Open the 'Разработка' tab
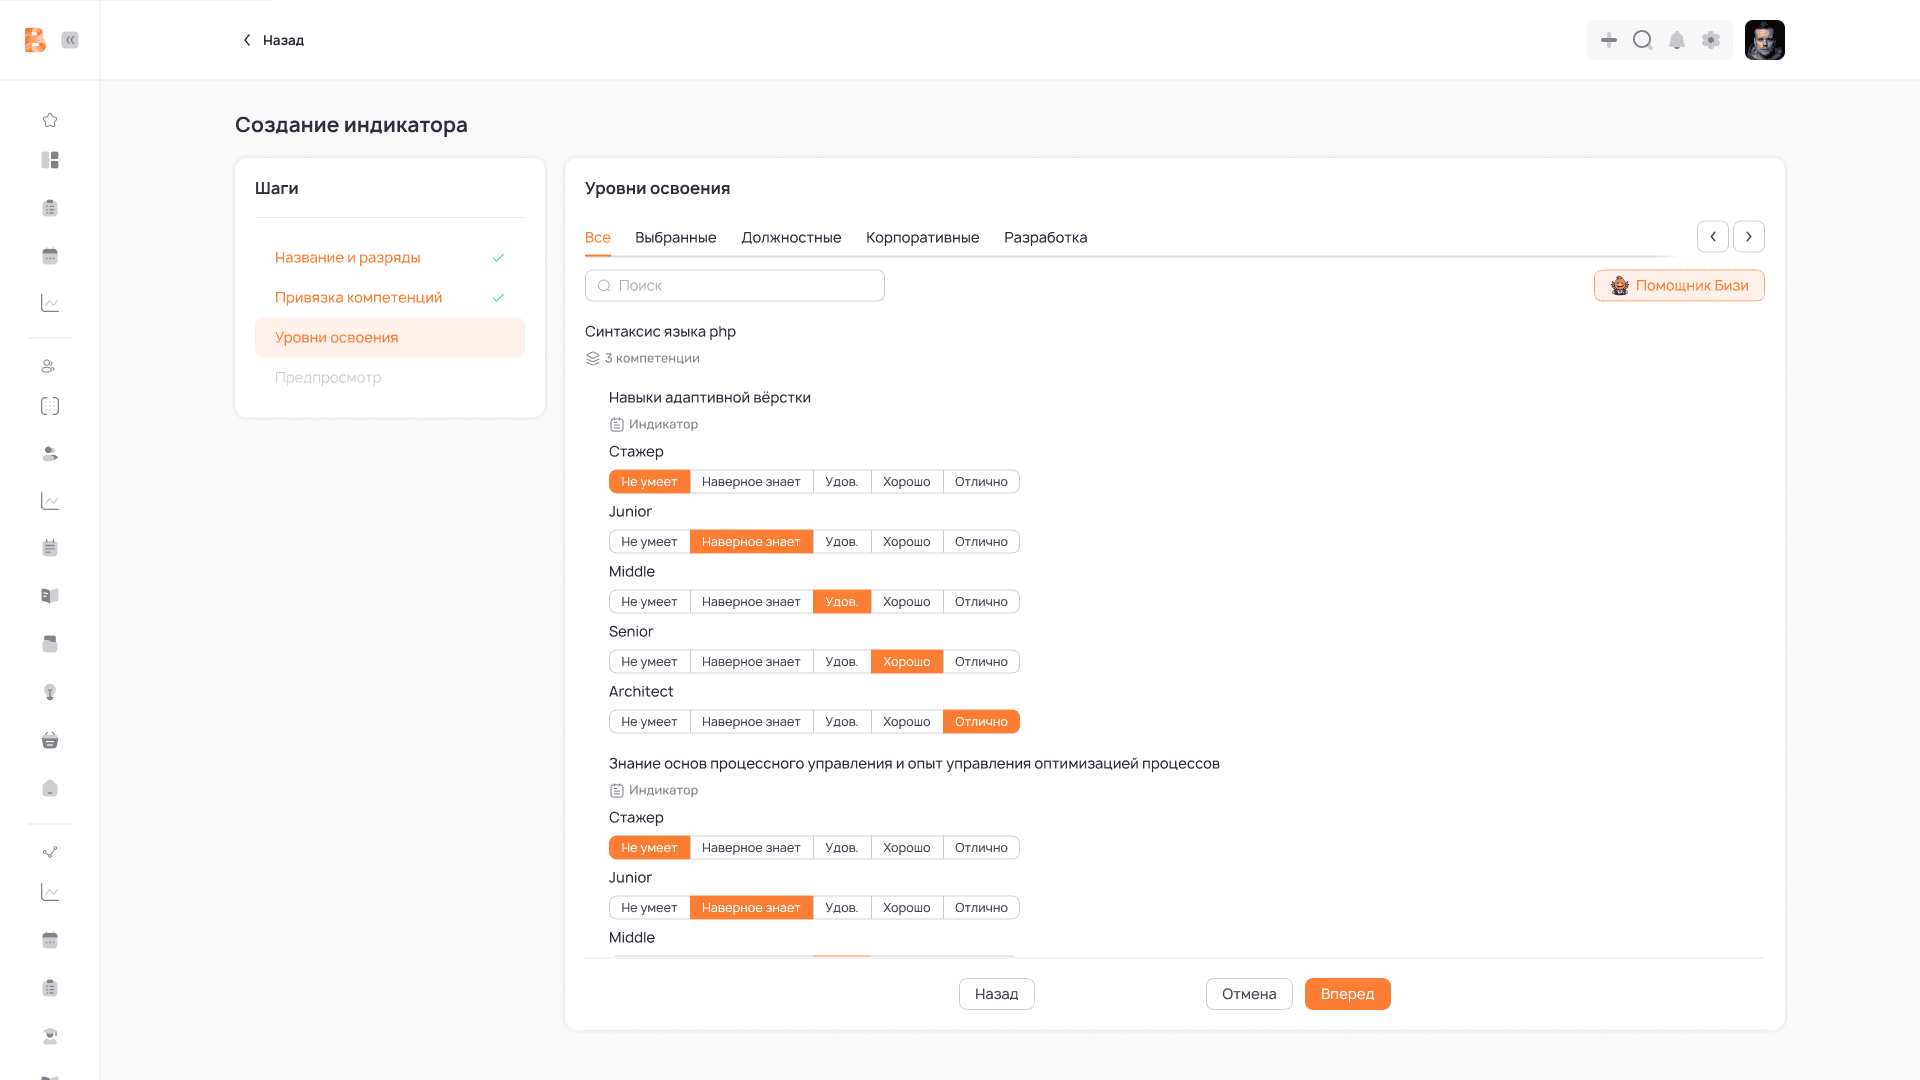This screenshot has height=1080, width=1920. coord(1045,238)
